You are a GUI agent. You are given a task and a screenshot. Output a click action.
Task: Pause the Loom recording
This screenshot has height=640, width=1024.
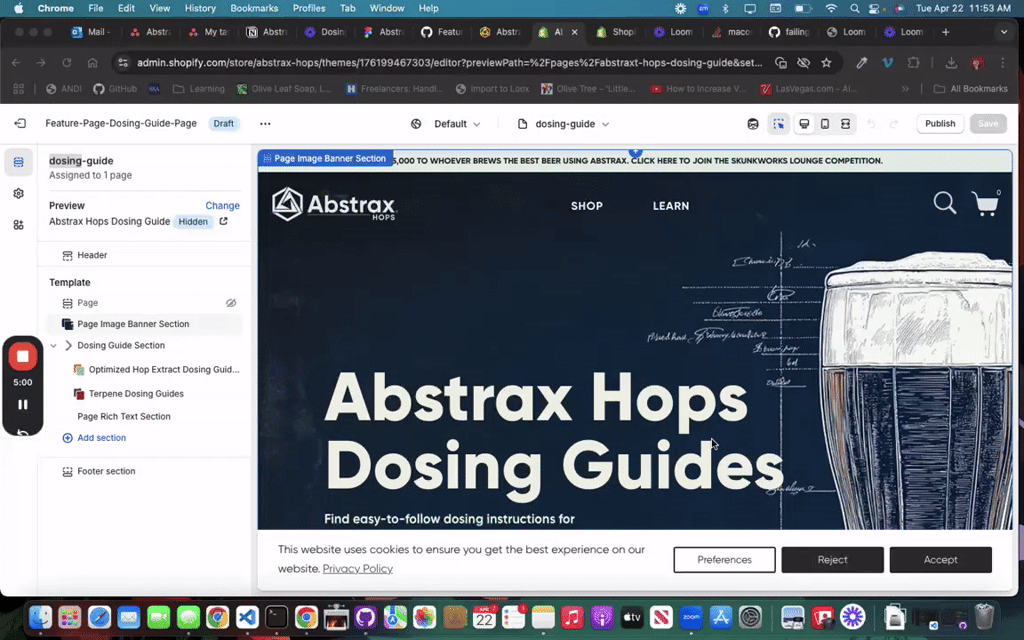pos(23,405)
